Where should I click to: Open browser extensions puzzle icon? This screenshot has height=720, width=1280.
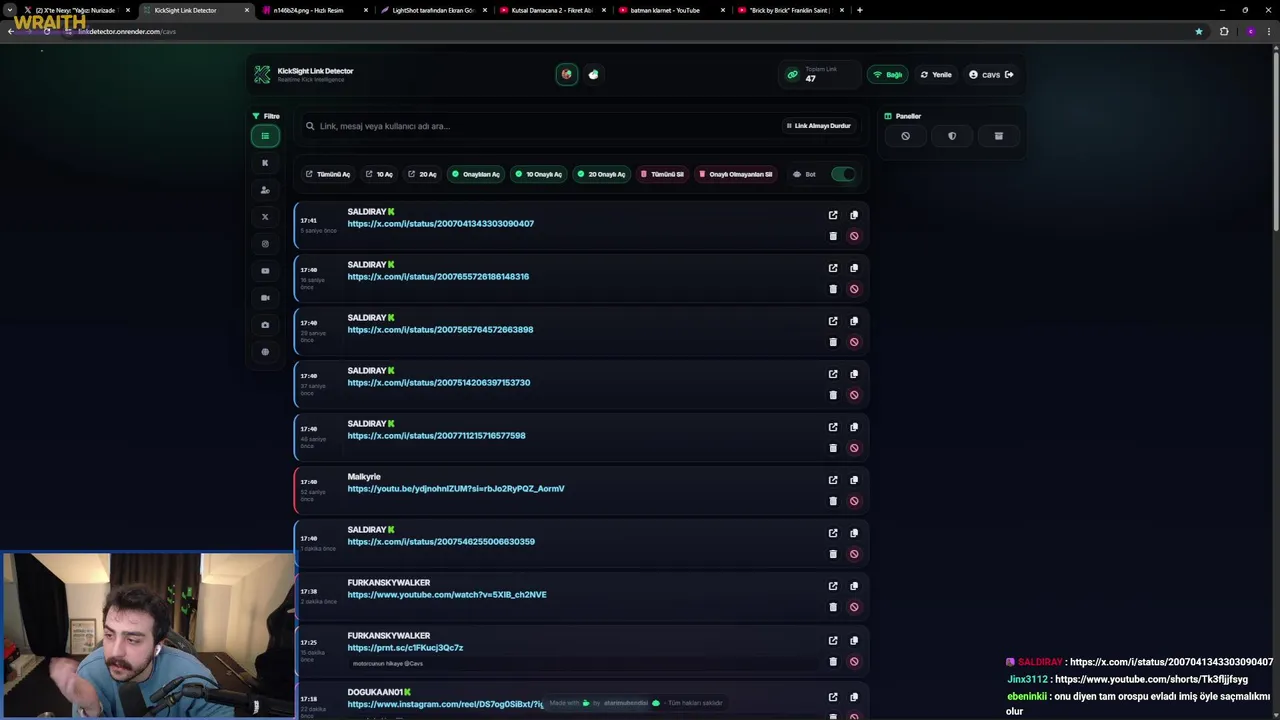(x=1224, y=31)
